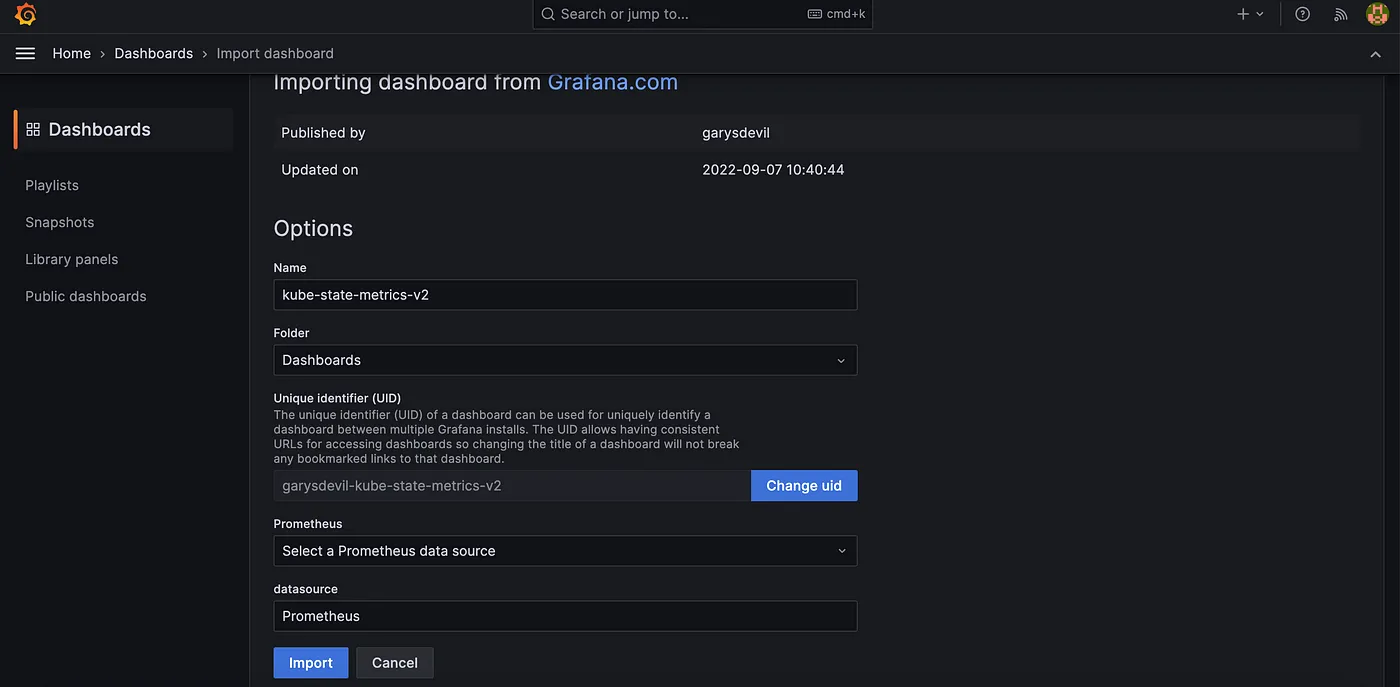1400x687 pixels.
Task: Click the Unique identifier (UID) label
Action: click(x=337, y=398)
